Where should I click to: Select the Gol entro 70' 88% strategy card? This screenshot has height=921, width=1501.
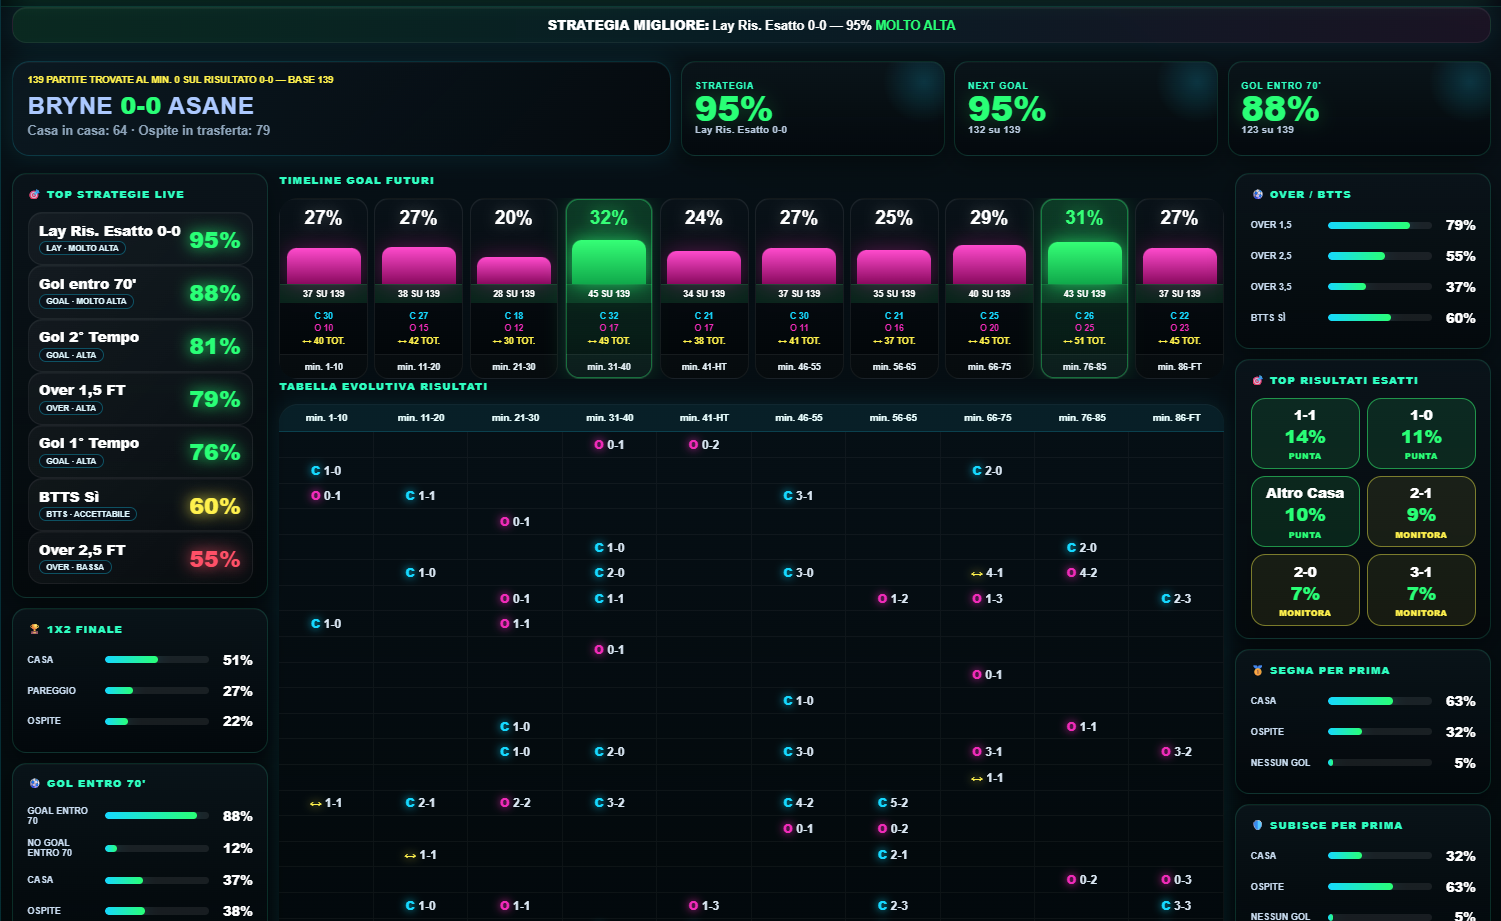coord(140,292)
